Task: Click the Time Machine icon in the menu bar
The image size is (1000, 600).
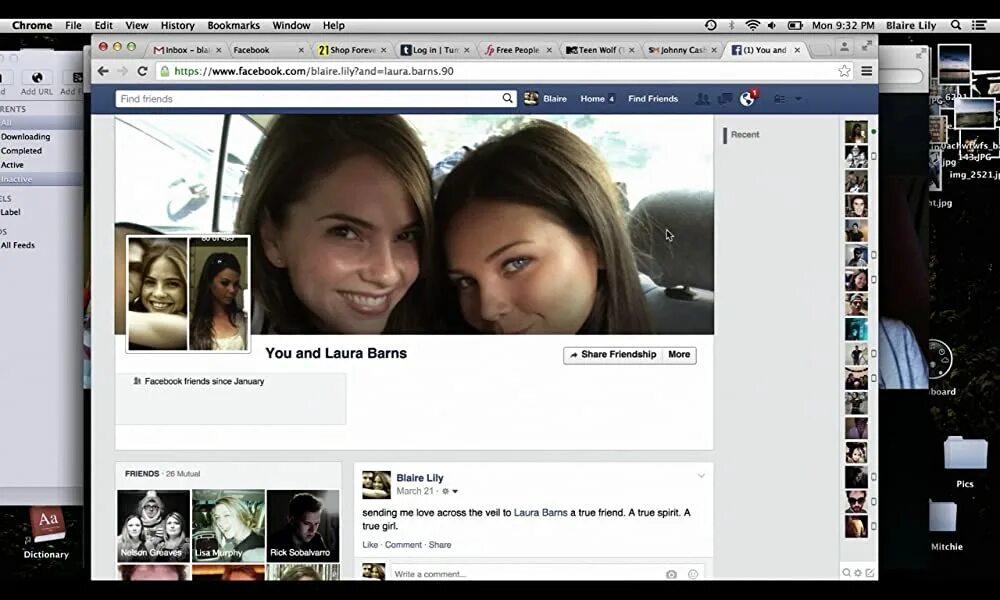Action: pos(710,26)
